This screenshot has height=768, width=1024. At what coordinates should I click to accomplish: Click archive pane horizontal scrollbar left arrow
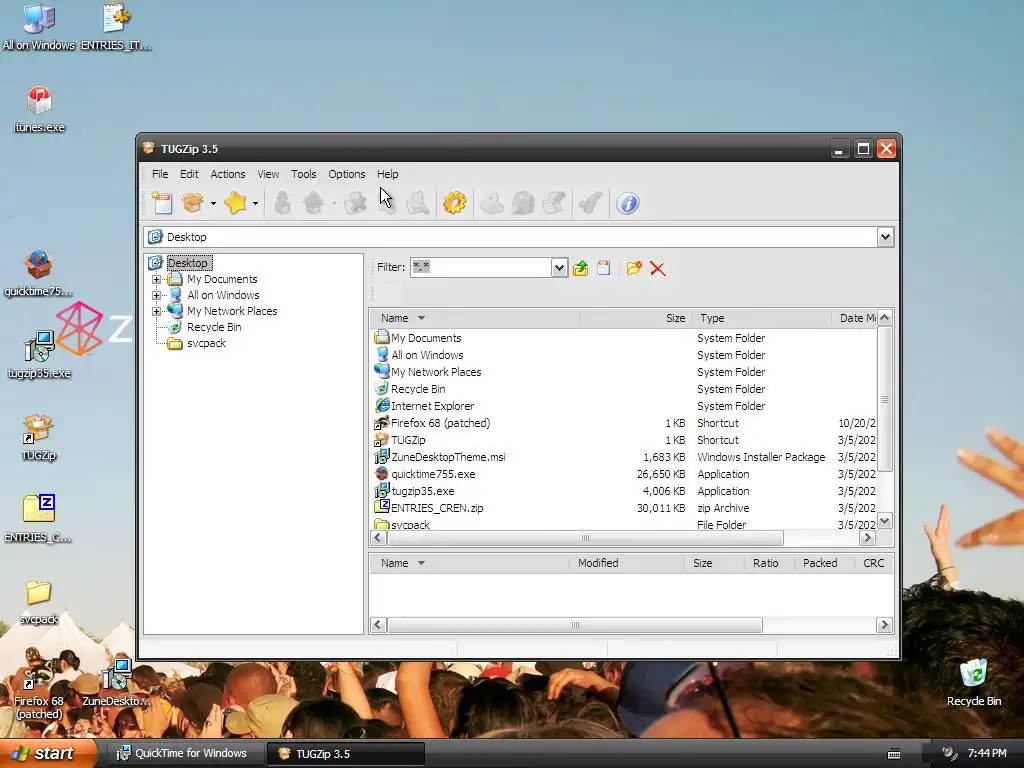[377, 625]
